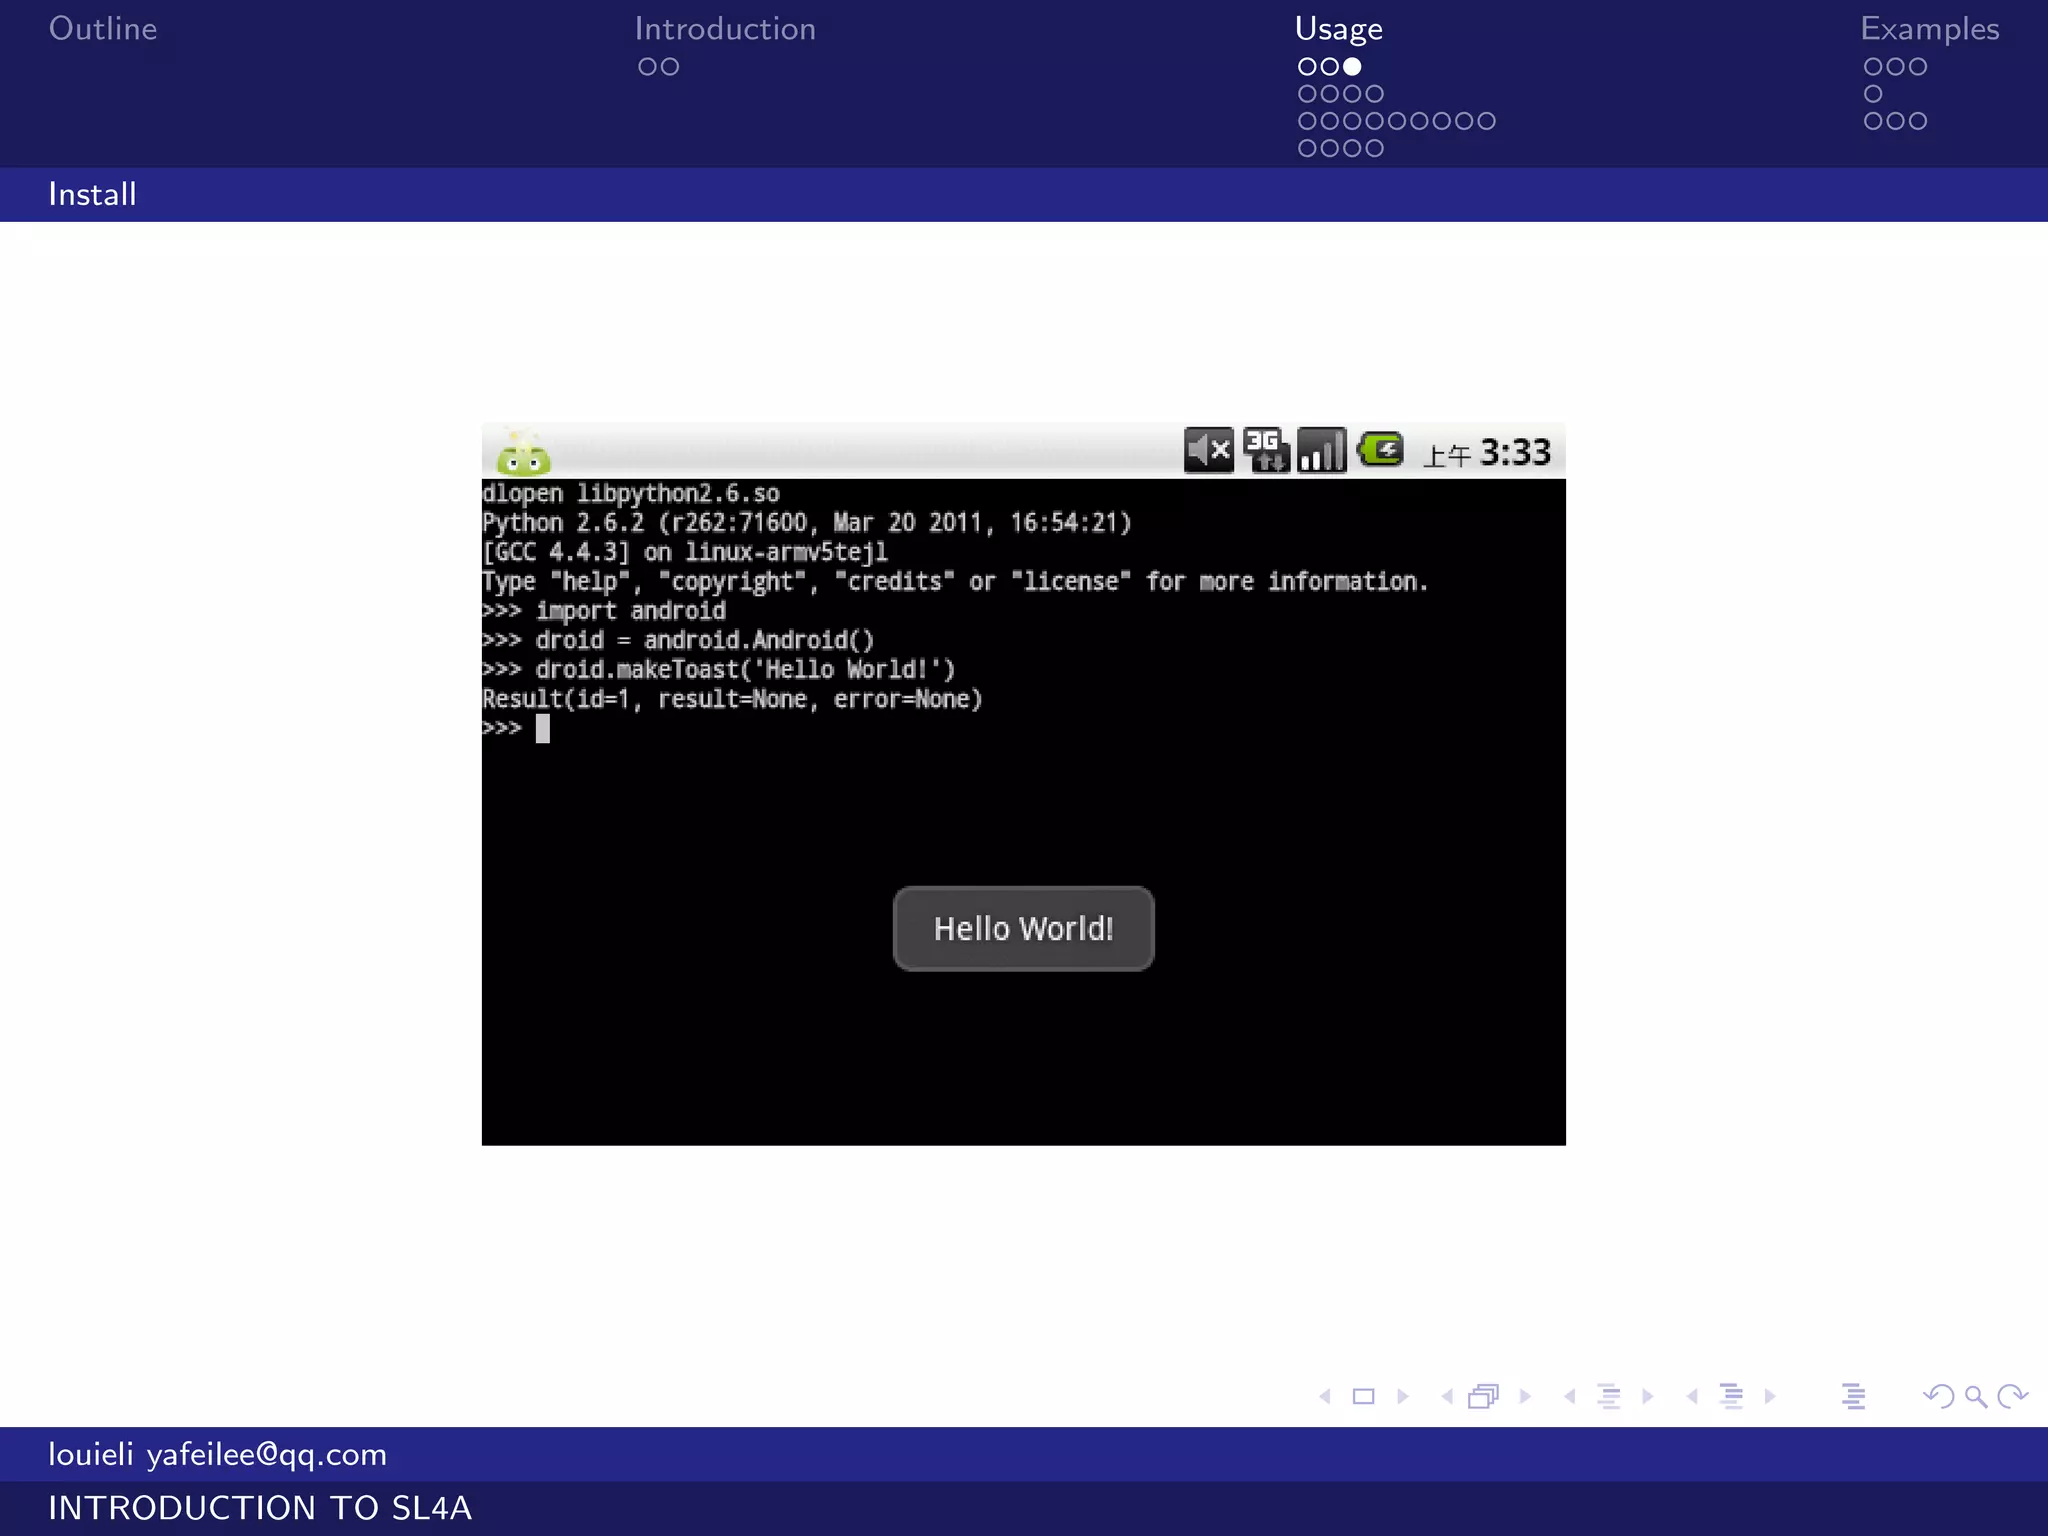The image size is (2048, 1536).
Task: Jump to the Examples section header
Action: (x=1929, y=29)
